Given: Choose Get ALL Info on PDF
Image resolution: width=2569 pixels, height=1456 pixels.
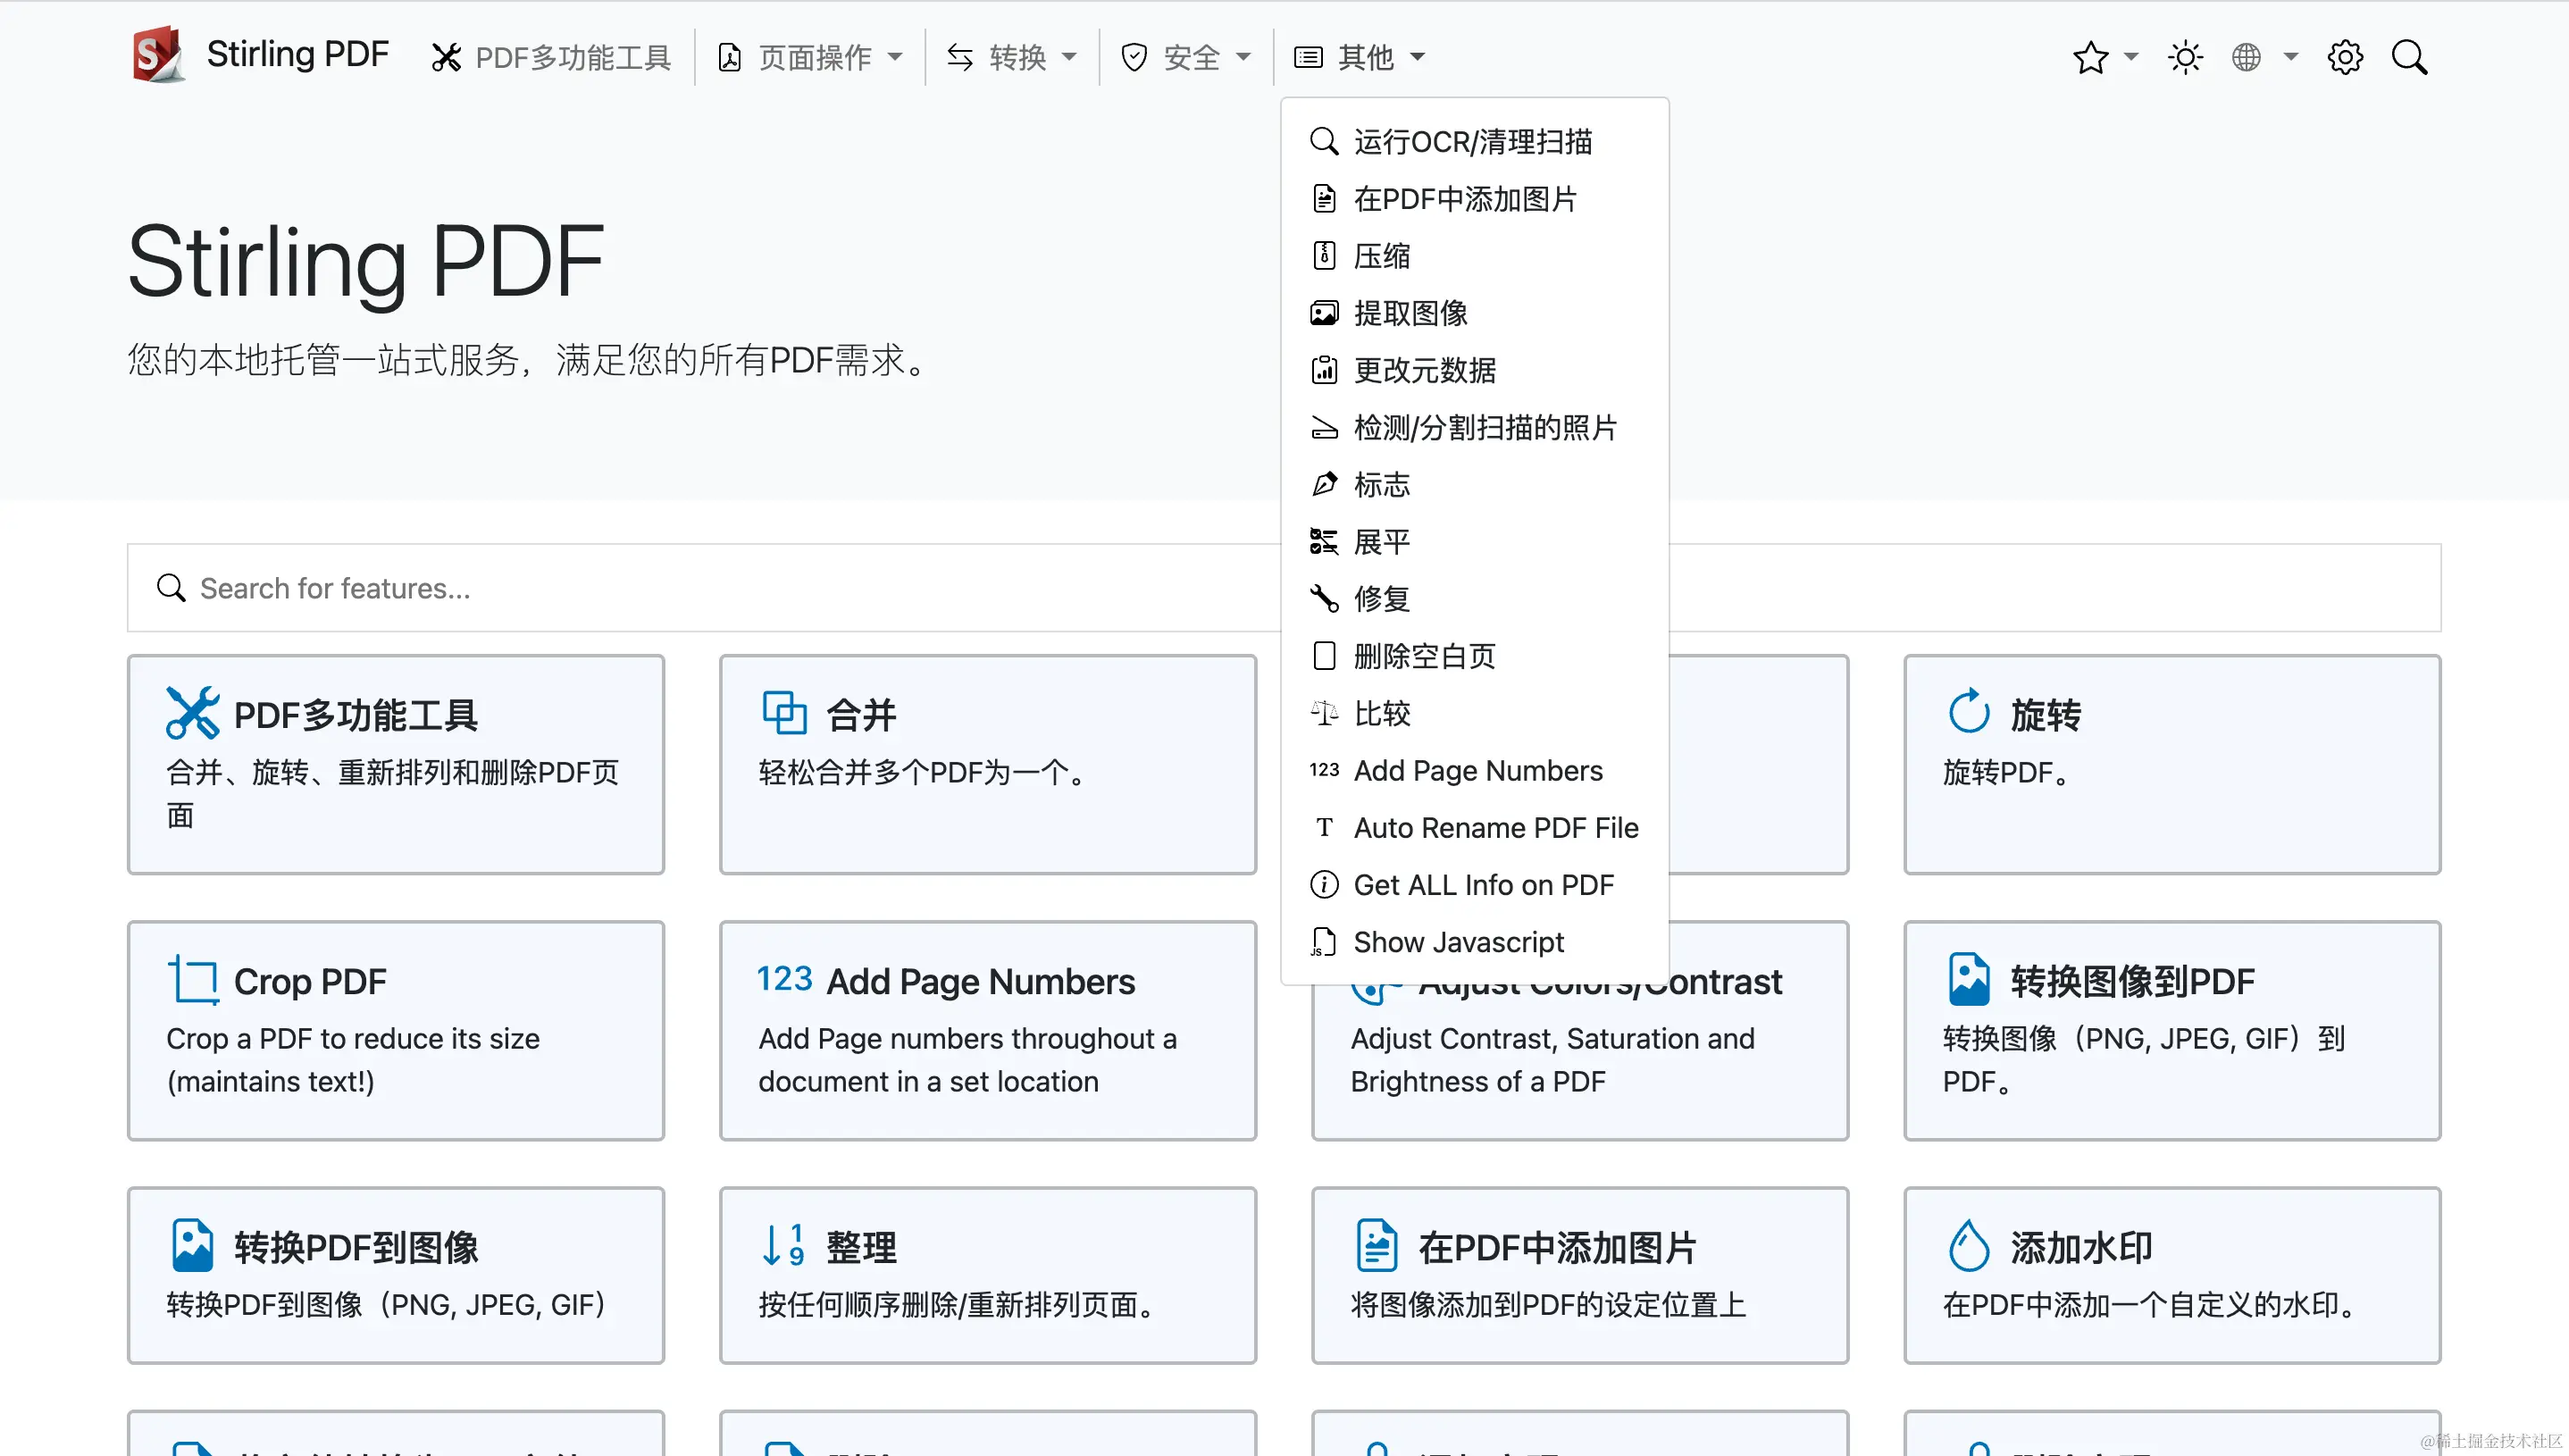Looking at the screenshot, I should [1474, 884].
